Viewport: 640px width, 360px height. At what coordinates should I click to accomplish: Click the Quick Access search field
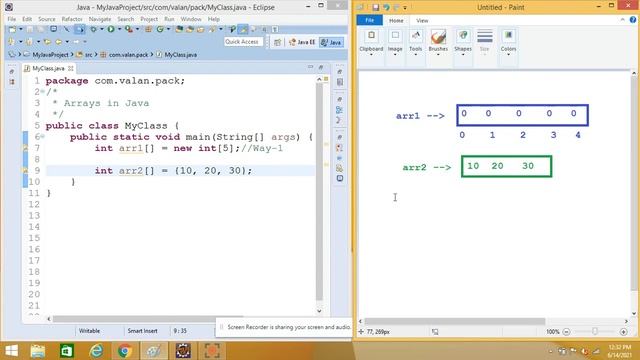[243, 42]
